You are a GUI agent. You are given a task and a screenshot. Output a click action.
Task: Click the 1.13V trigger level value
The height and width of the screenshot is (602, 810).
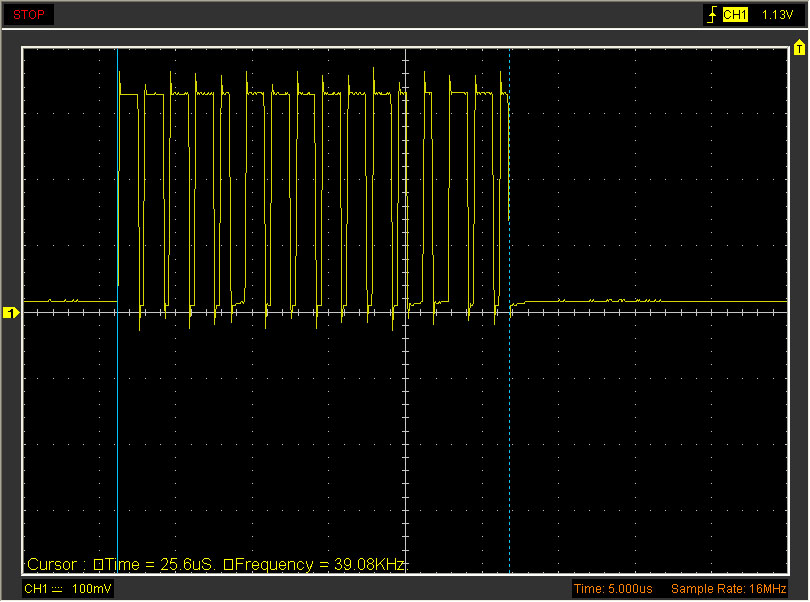click(x=777, y=15)
